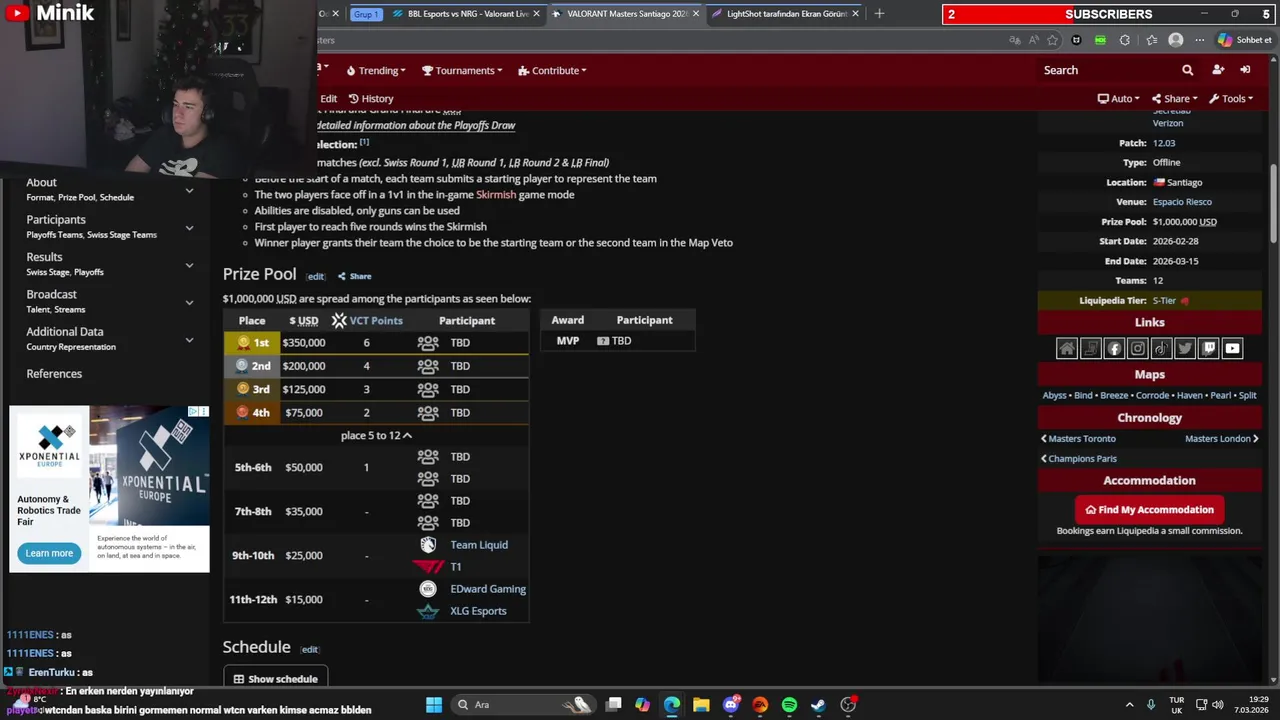Click the browser read aloud icon
Image resolution: width=1280 pixels, height=720 pixels.
click(x=1034, y=40)
